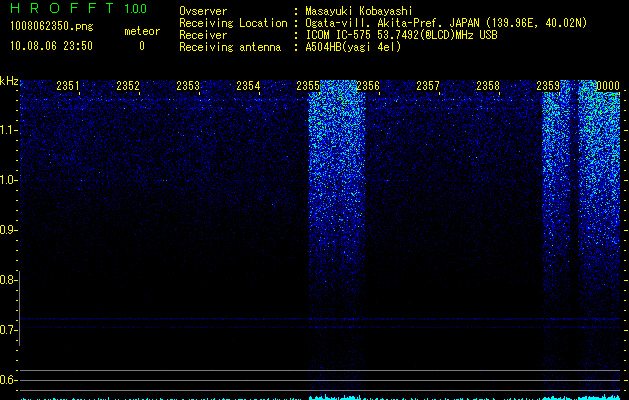Click the 2358 time marker
The height and width of the screenshot is (400, 629).
[x=488, y=85]
